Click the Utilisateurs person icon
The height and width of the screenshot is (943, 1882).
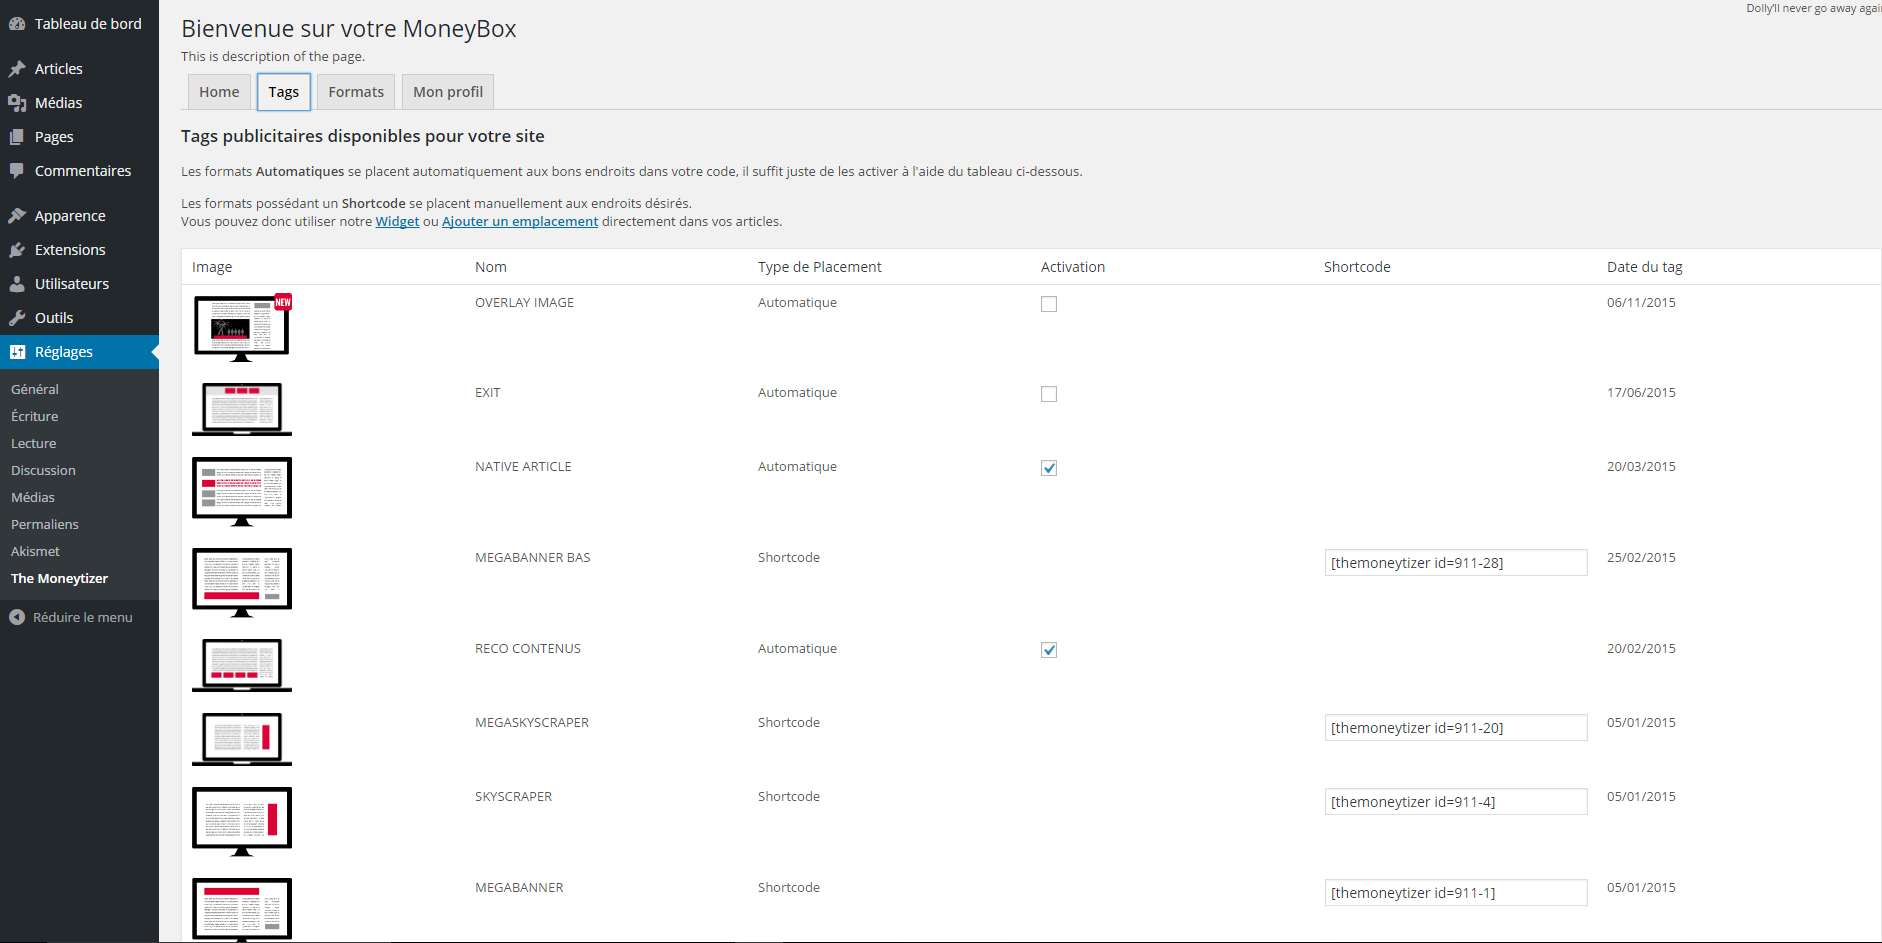17,284
